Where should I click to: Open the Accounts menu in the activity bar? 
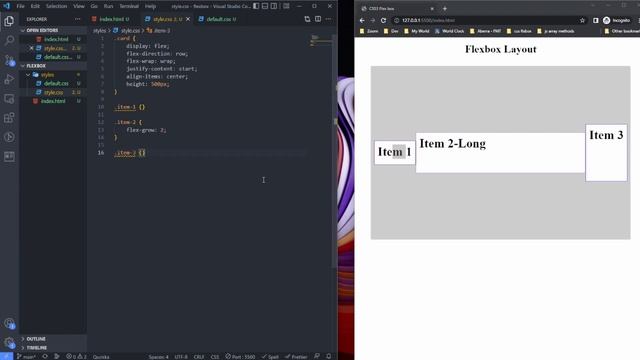[x=9, y=324]
